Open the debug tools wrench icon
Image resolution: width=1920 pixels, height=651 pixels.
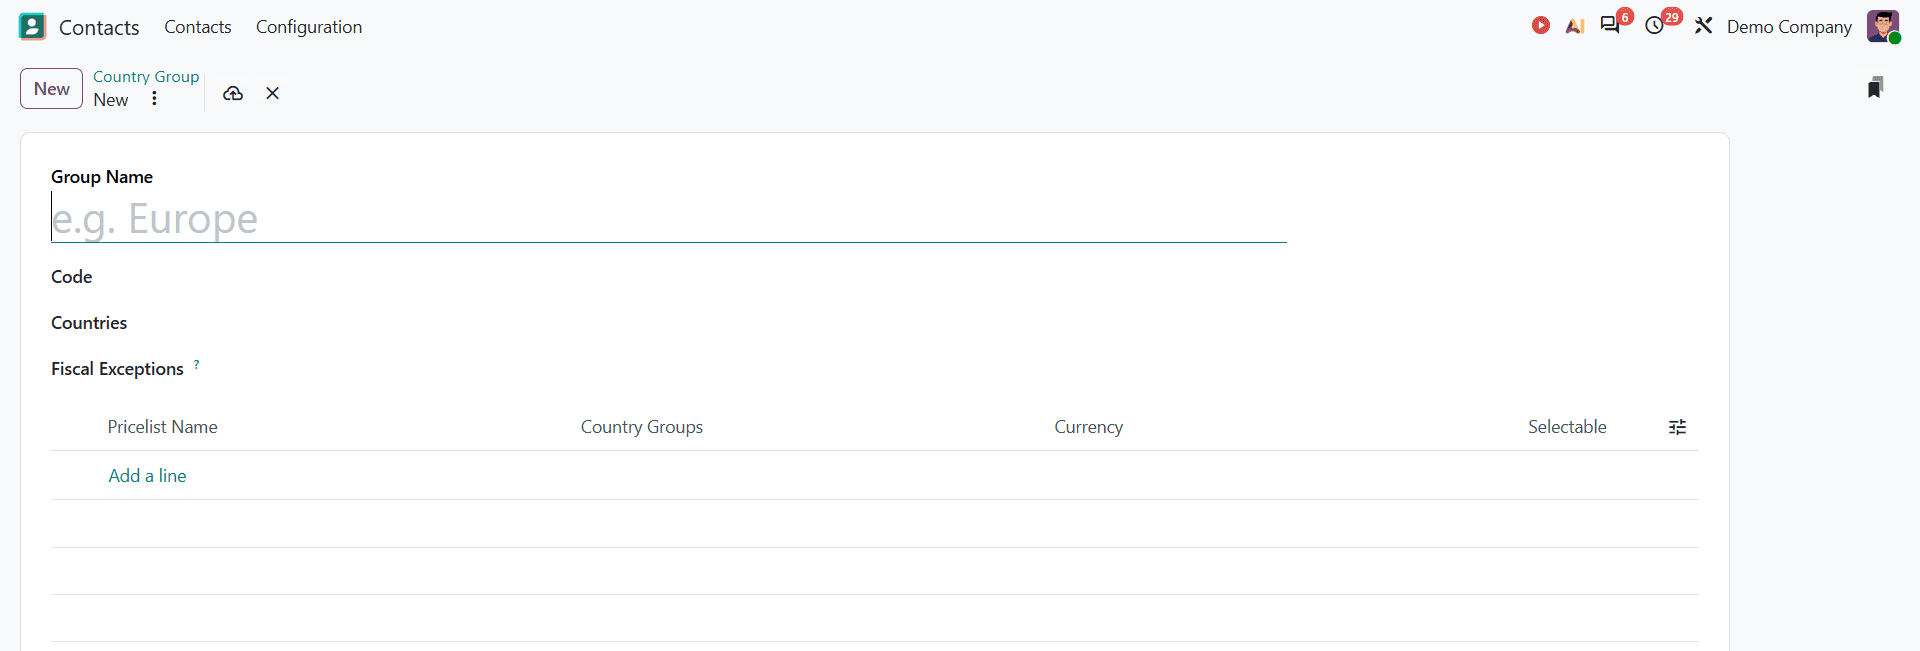coord(1704,26)
